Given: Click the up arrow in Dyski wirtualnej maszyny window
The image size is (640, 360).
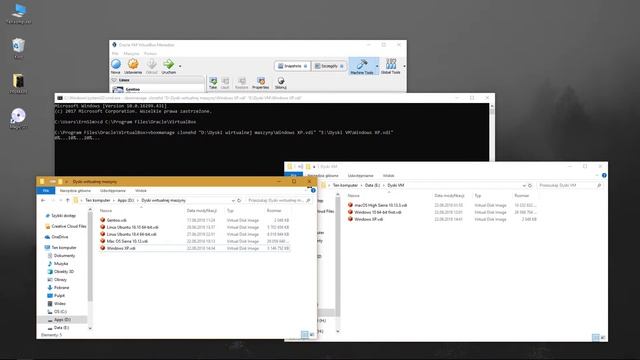Looking at the screenshot, I should click(67, 200).
